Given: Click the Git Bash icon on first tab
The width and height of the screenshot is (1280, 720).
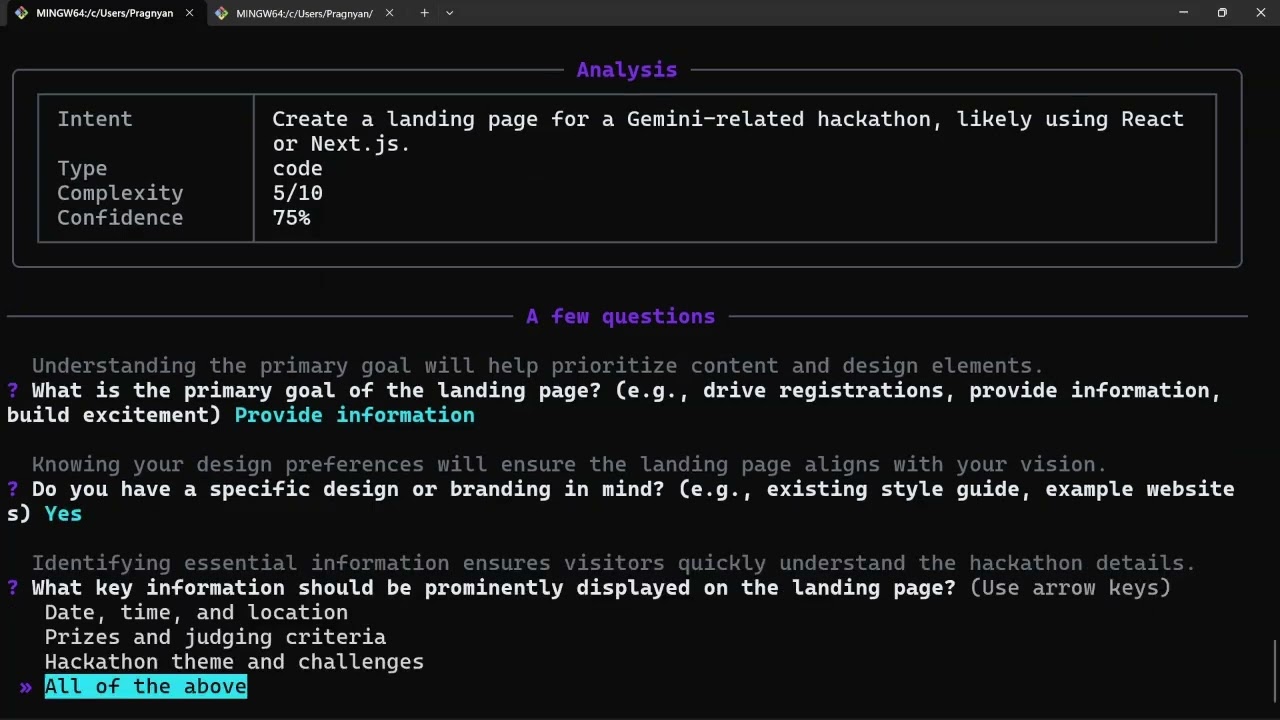Looking at the screenshot, I should pos(21,13).
